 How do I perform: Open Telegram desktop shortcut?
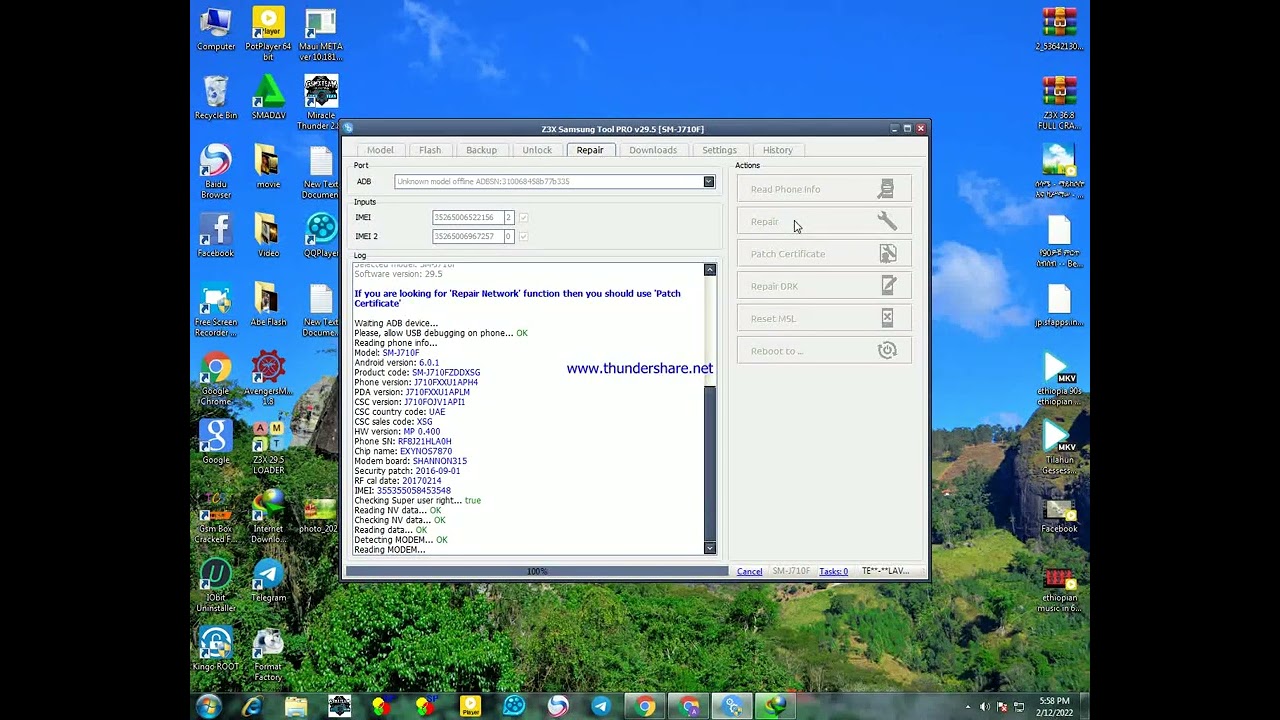[268, 581]
